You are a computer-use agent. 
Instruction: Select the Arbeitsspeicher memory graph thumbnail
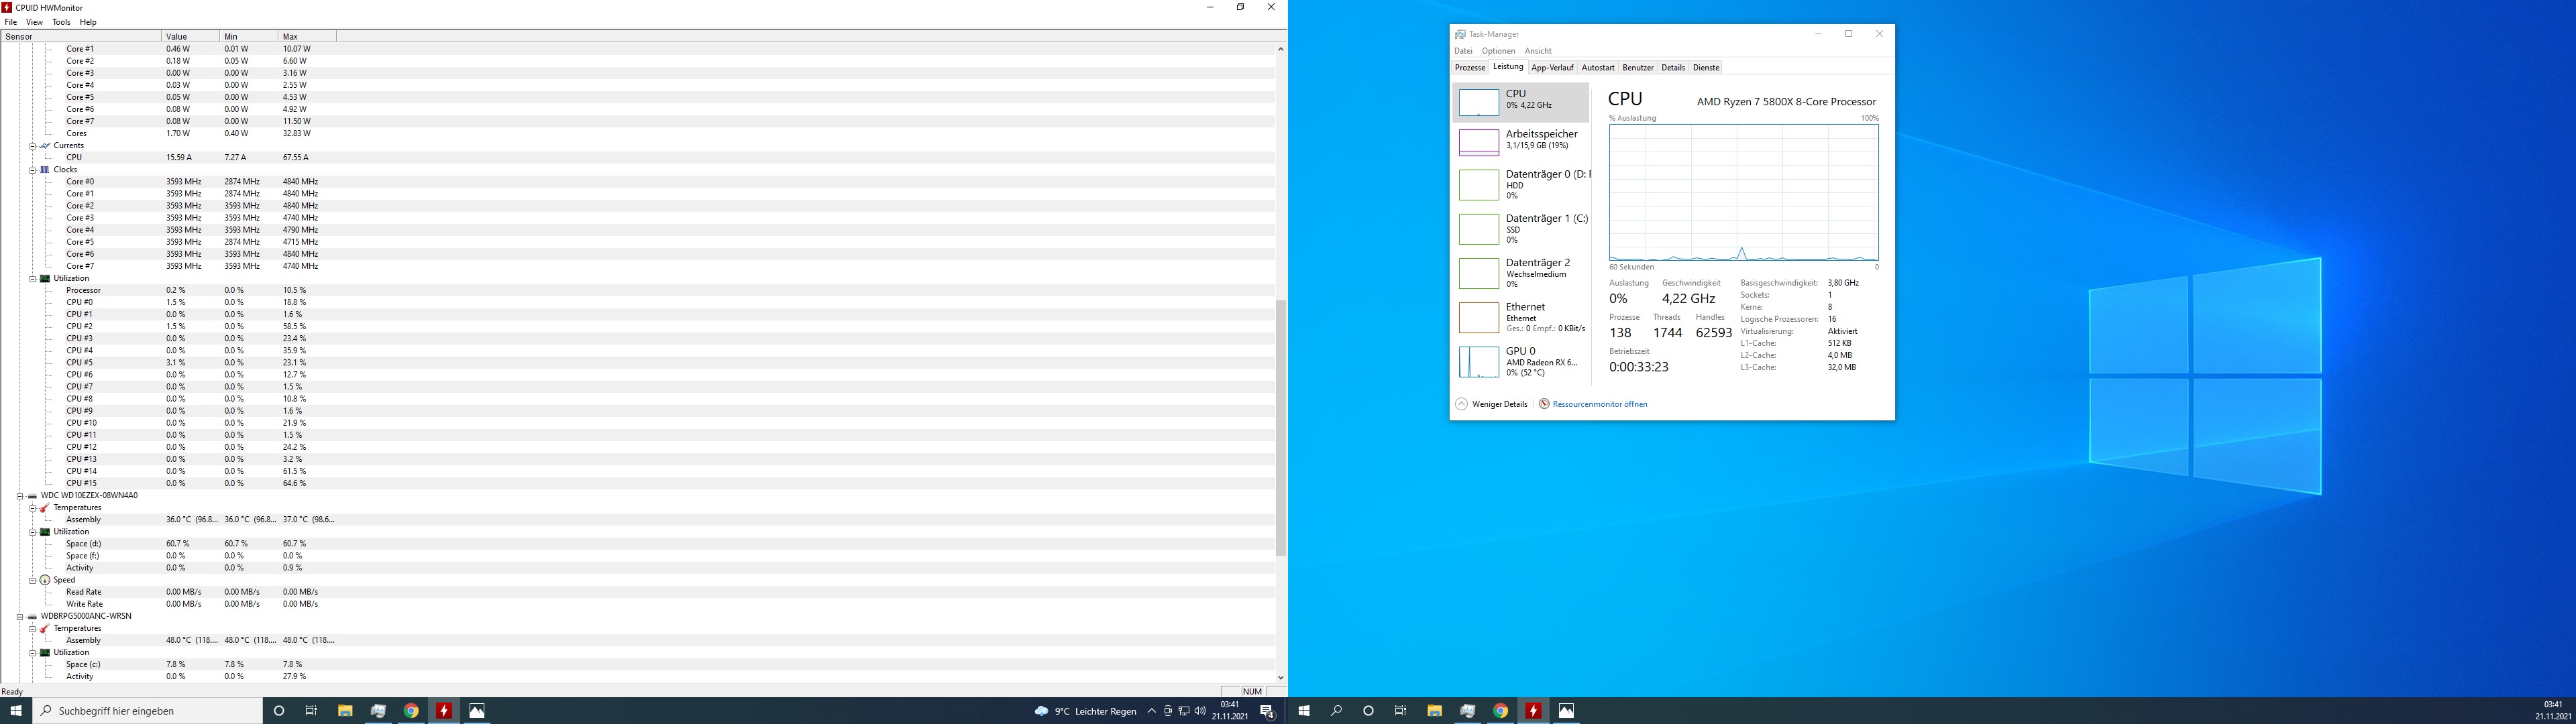1478,141
